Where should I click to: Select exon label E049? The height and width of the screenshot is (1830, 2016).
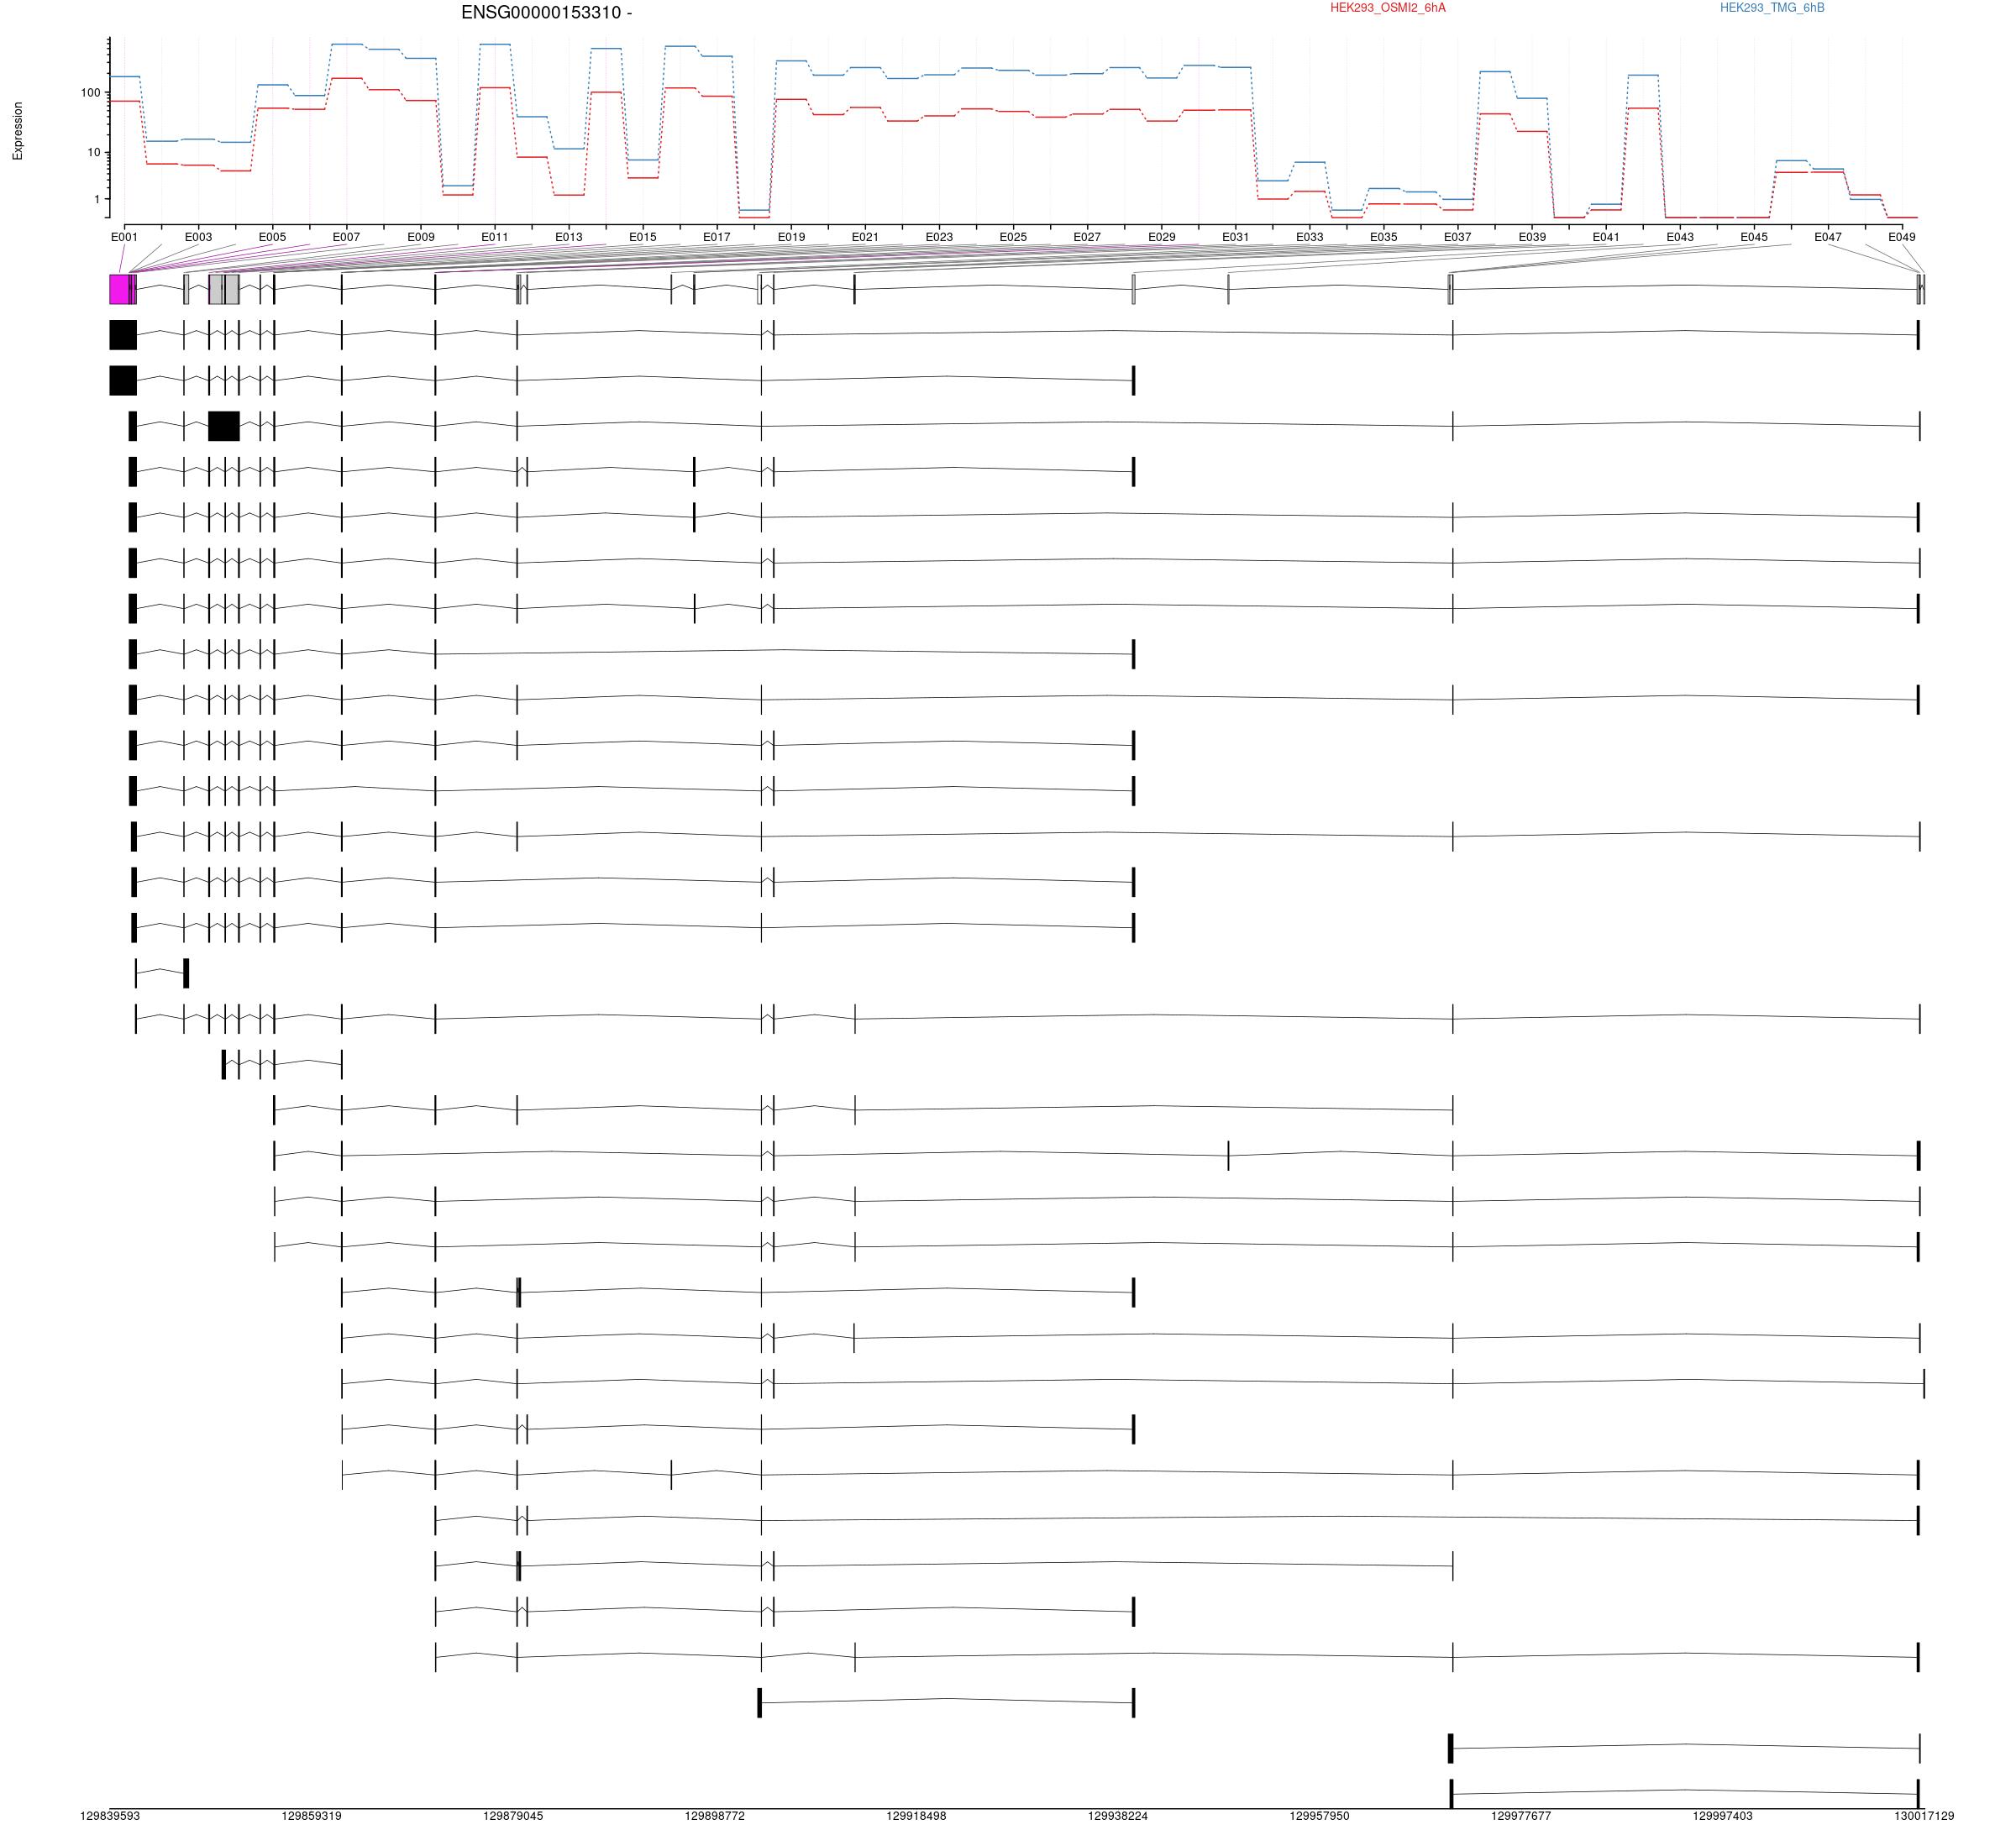pyautogui.click(x=1902, y=237)
